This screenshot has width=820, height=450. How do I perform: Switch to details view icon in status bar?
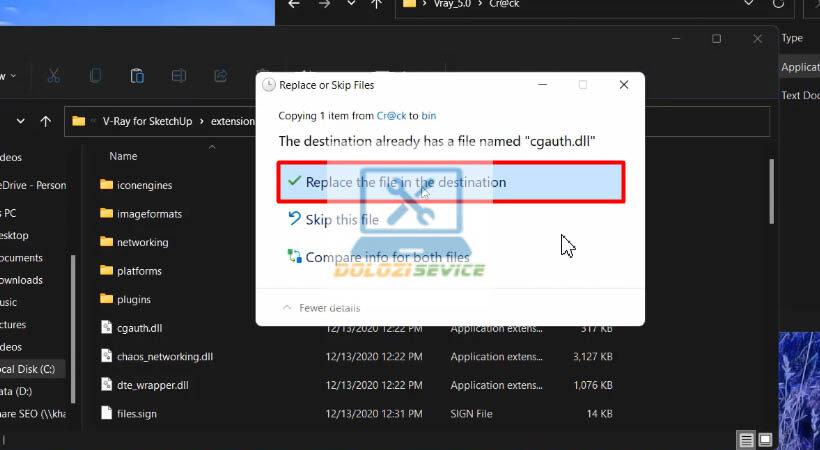pyautogui.click(x=746, y=440)
